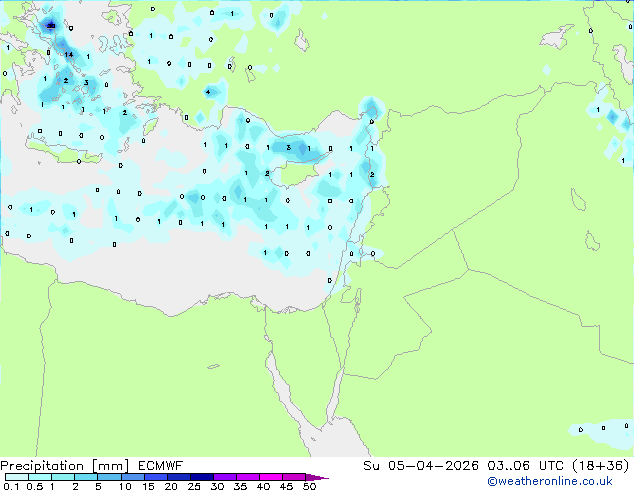Click the legend label '10'
The image size is (634, 490).
pos(125,486)
